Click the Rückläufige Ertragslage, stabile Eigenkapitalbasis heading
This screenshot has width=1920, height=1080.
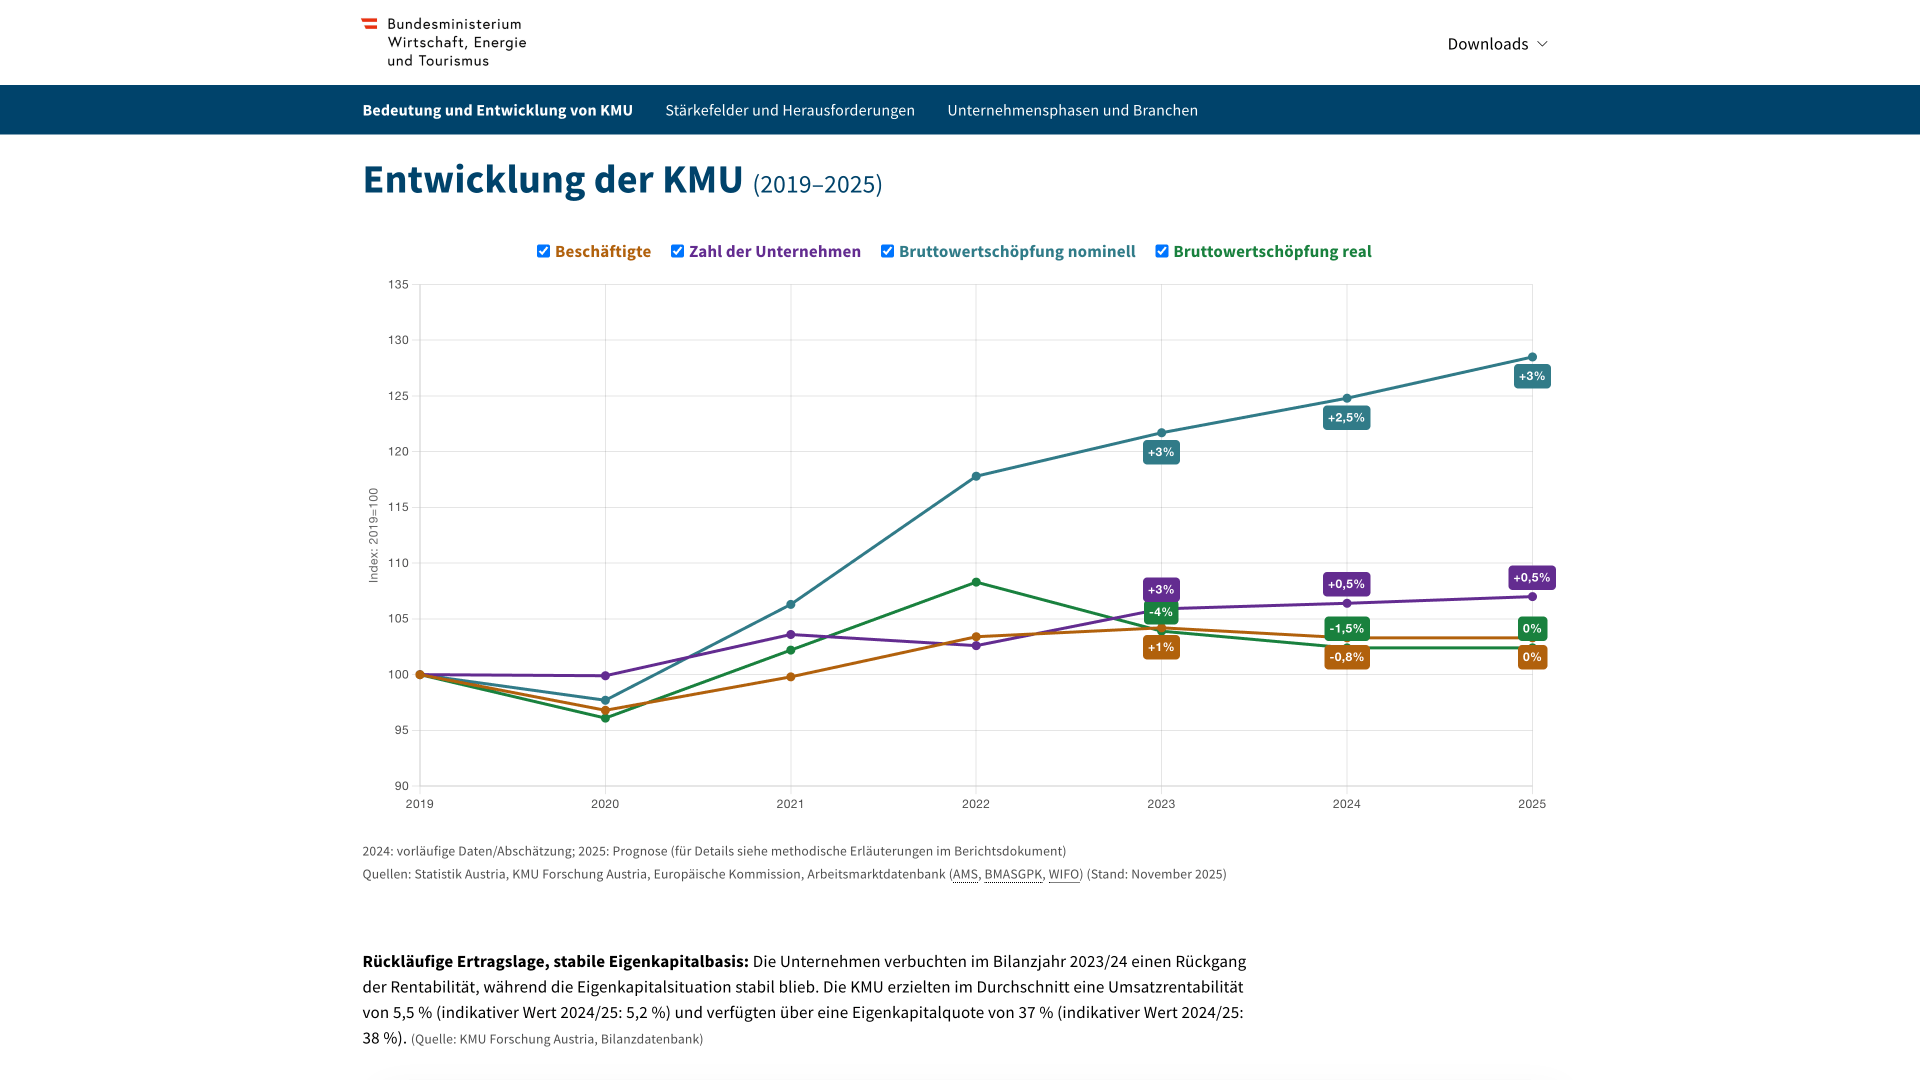[x=555, y=961]
